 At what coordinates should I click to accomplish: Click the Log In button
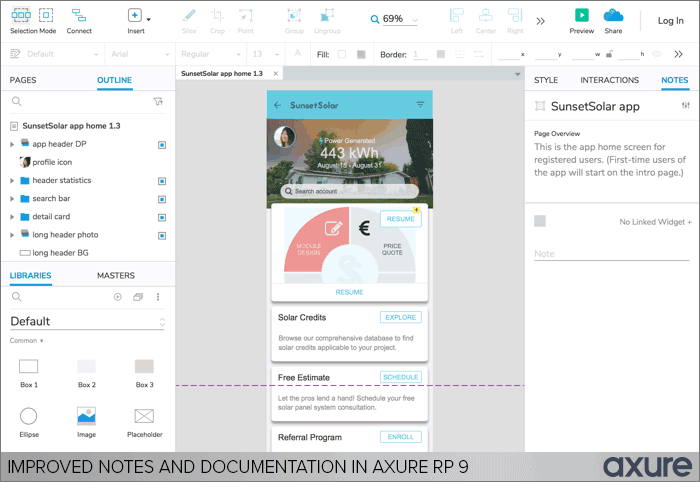pos(671,21)
